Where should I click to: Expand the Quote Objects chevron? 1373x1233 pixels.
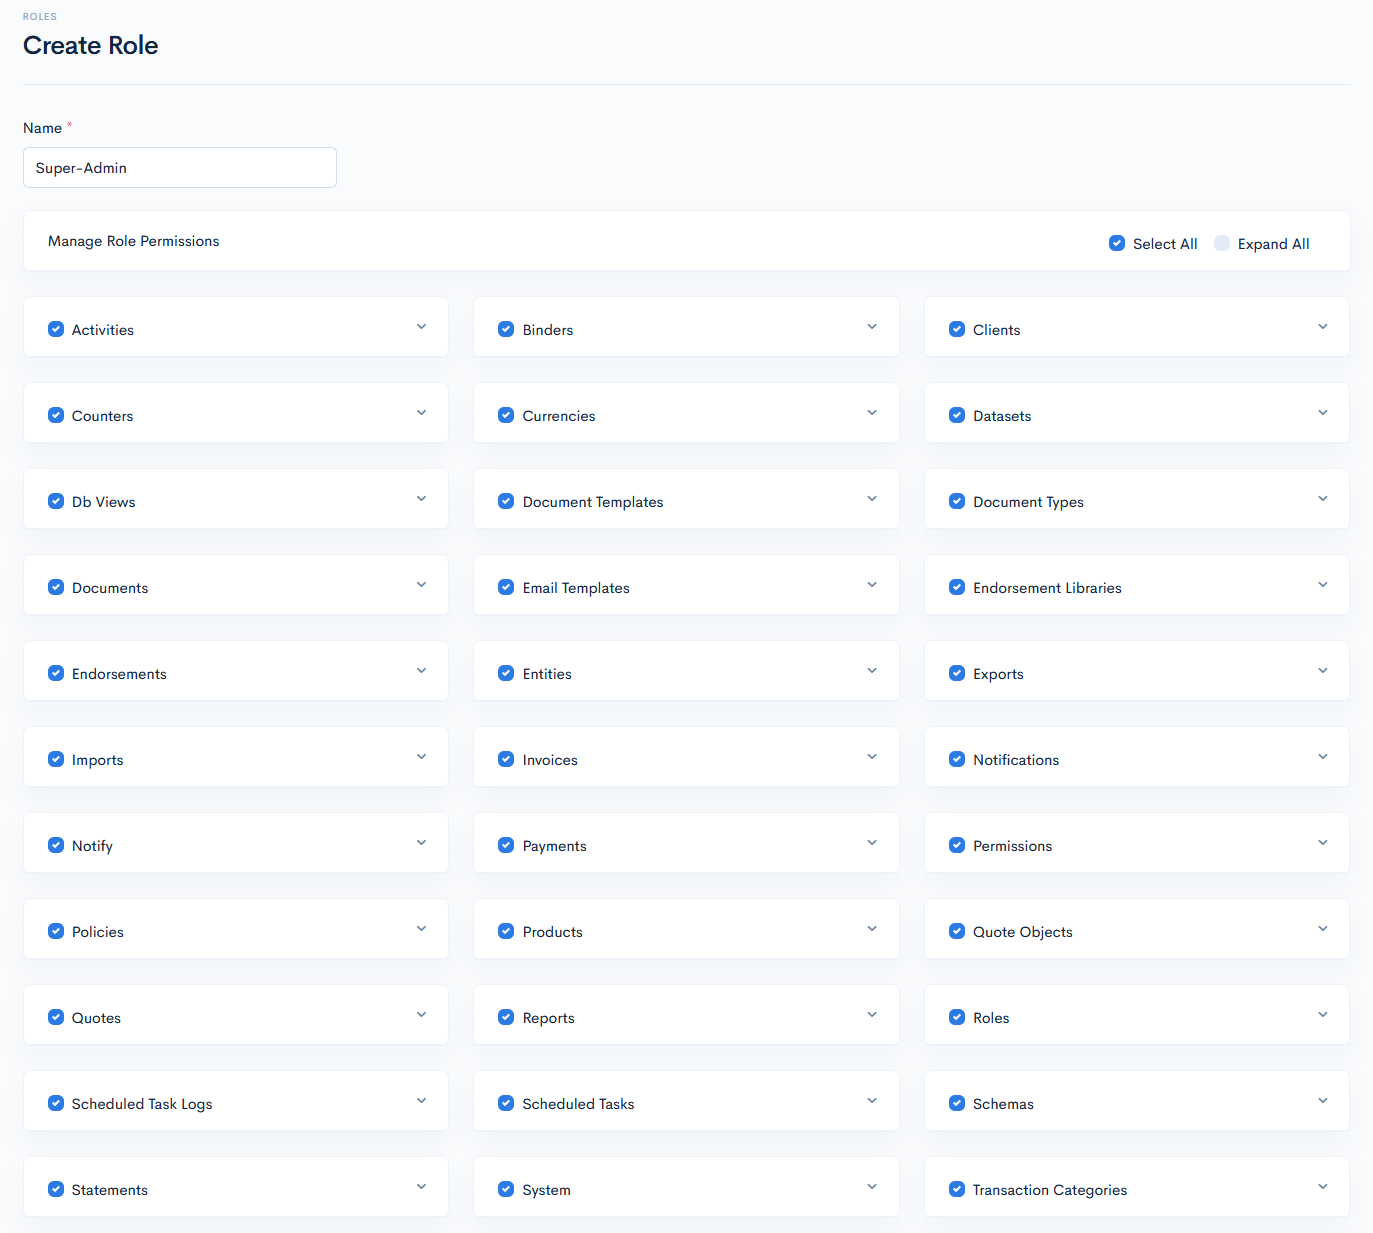pos(1323,929)
